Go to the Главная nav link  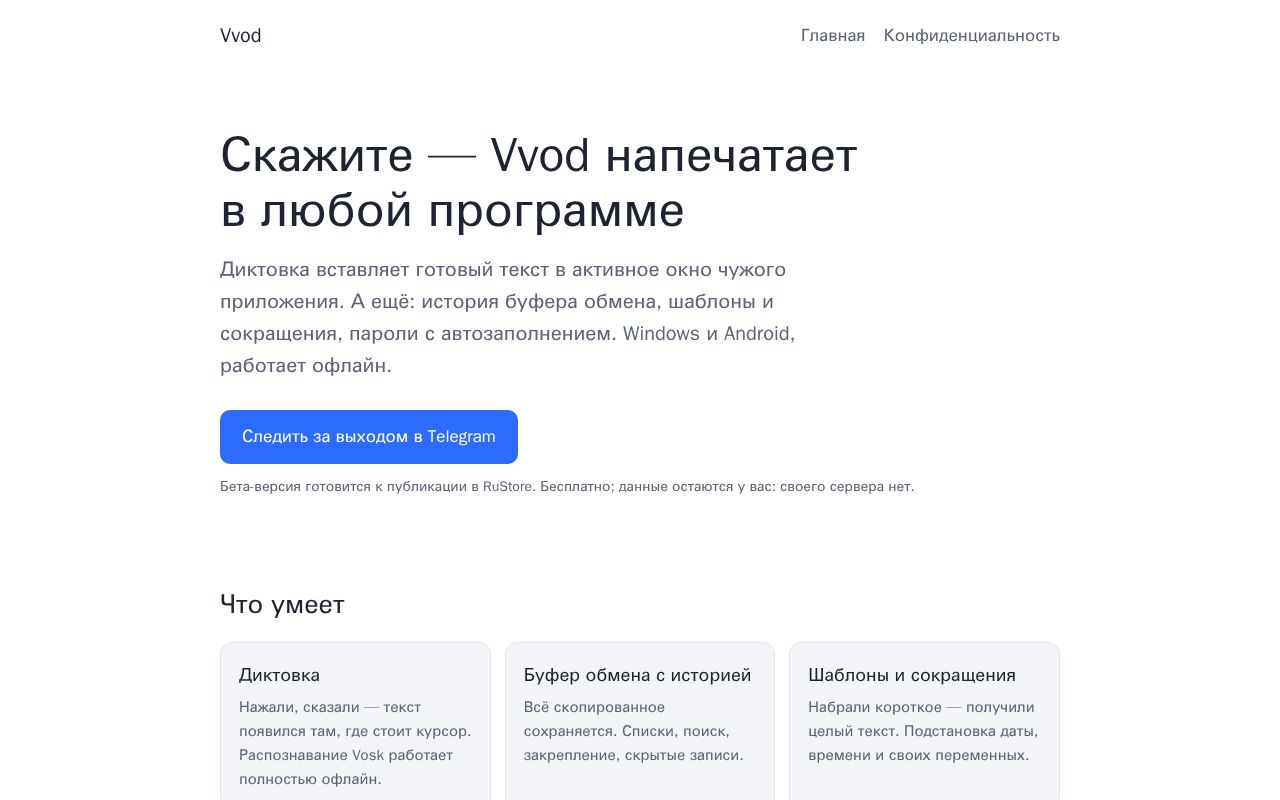833,36
